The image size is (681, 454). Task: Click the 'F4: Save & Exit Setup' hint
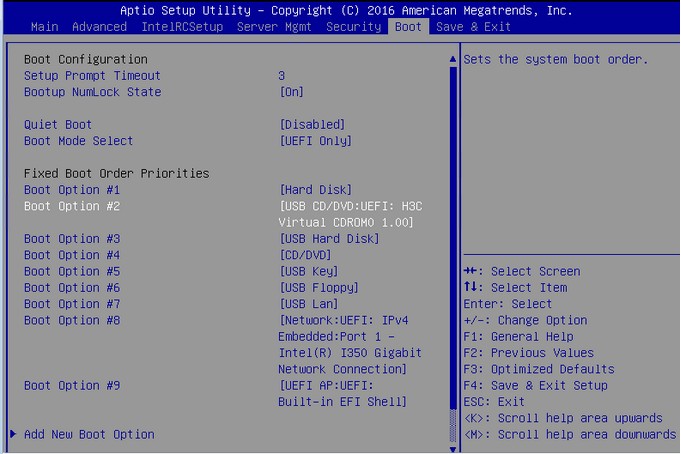(536, 386)
